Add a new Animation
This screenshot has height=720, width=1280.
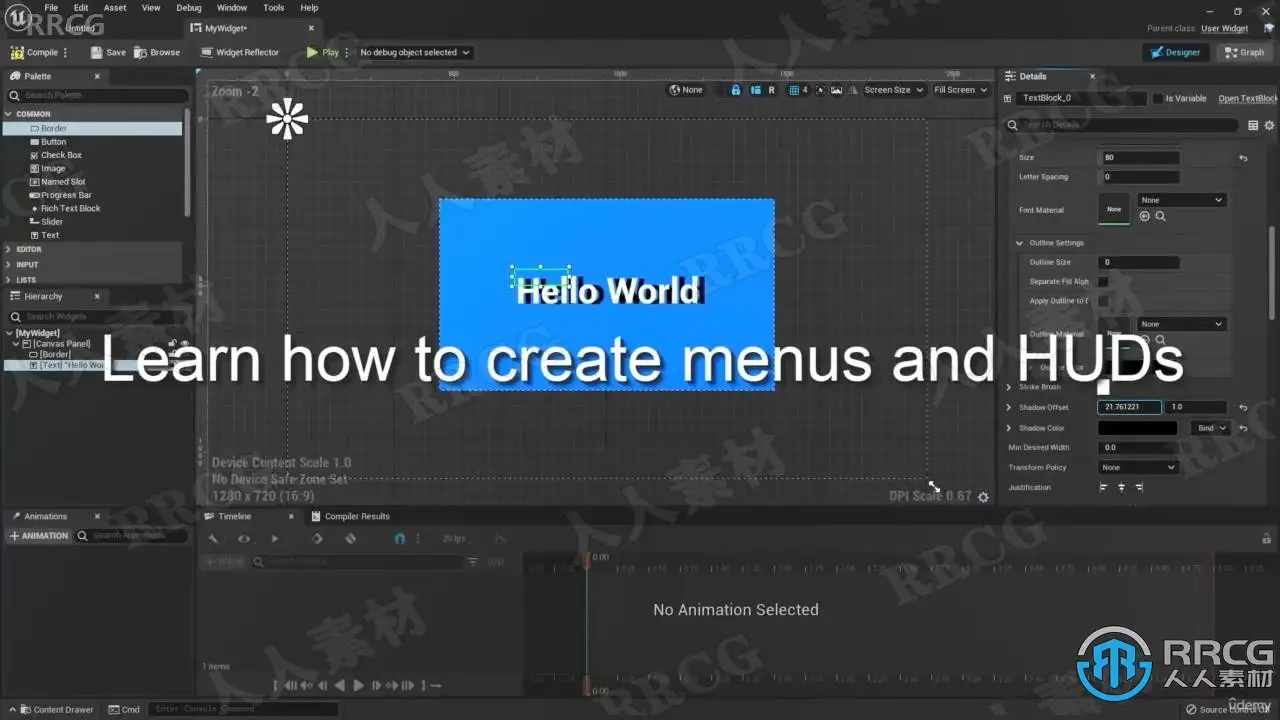click(x=39, y=536)
